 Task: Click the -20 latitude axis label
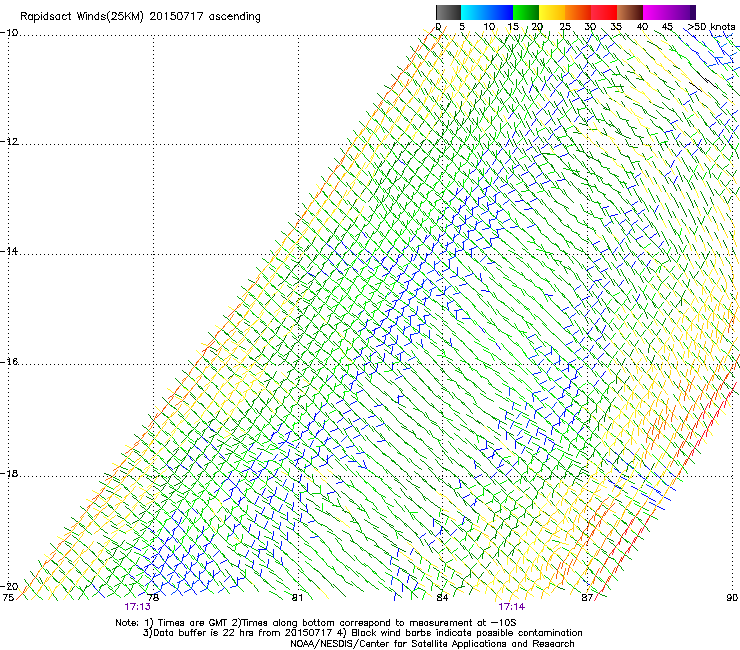pos(9,587)
